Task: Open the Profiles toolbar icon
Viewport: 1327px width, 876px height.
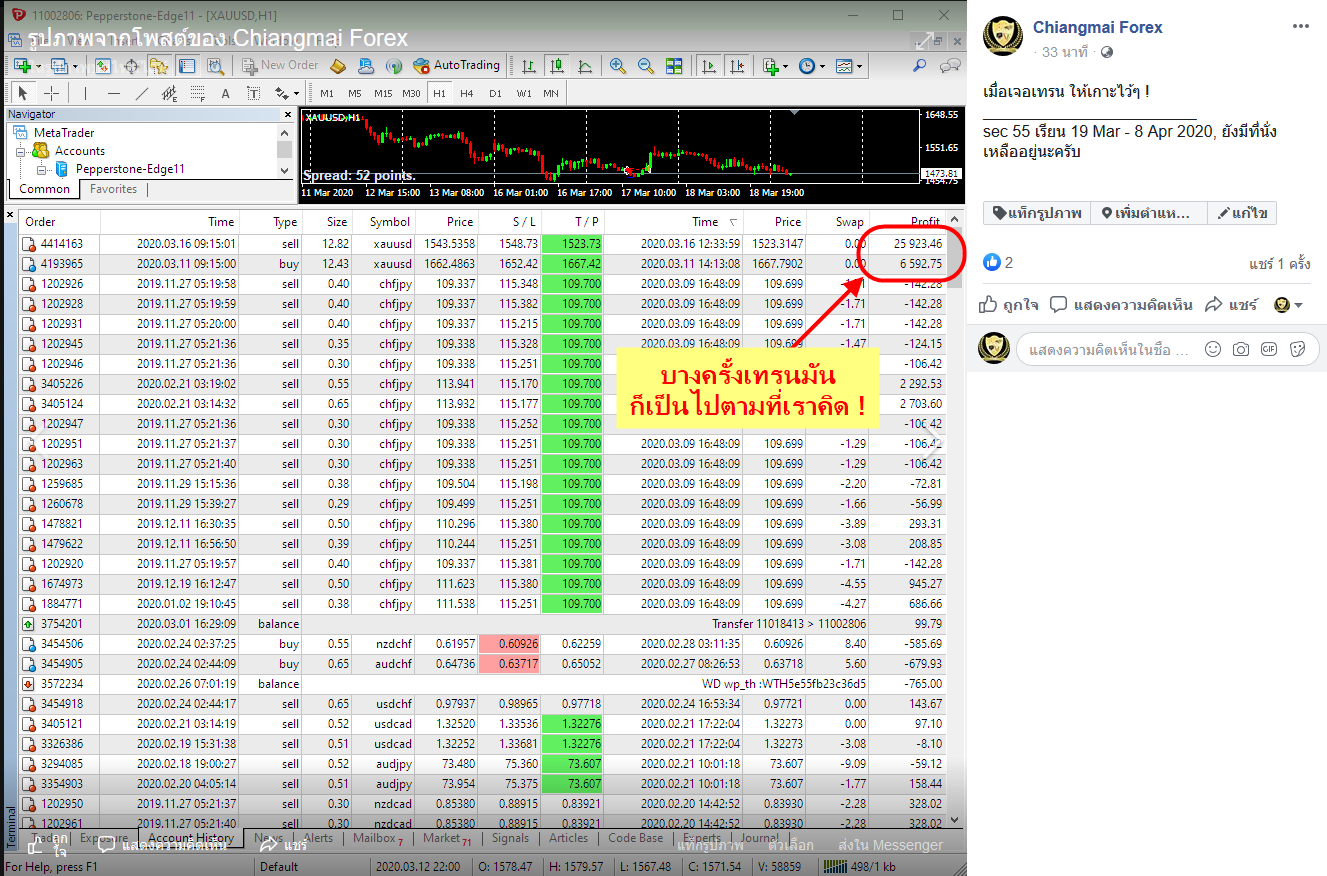Action: (59, 66)
